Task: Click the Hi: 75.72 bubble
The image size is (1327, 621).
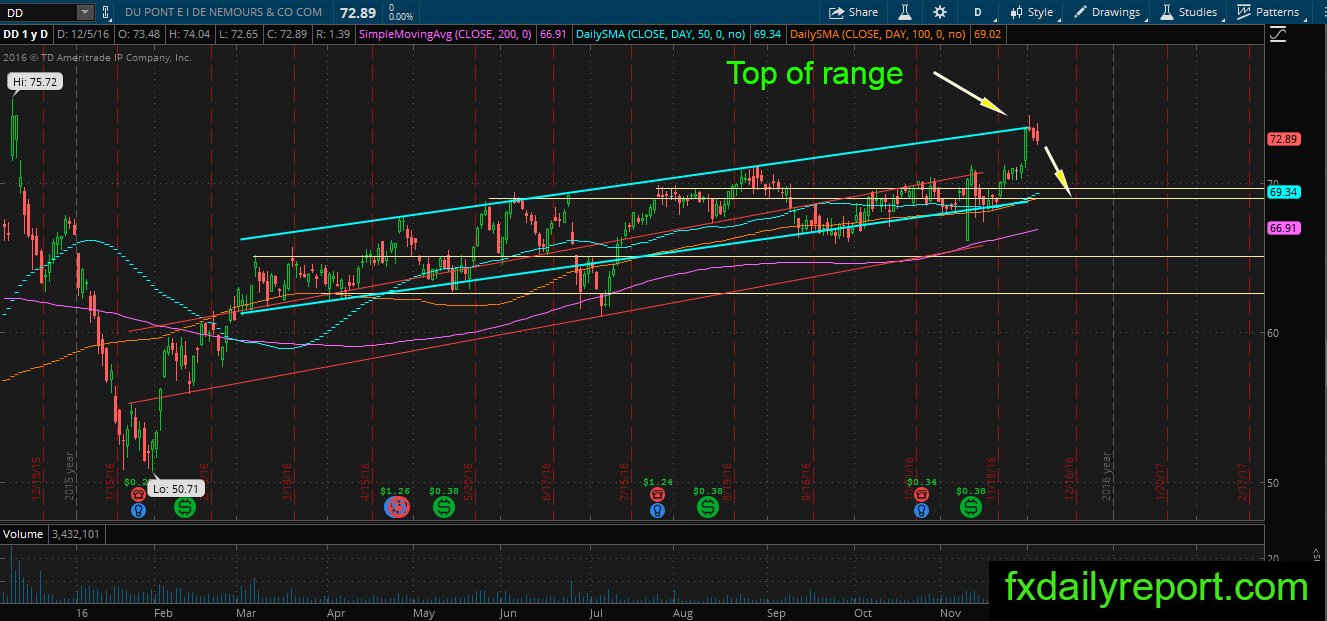Action: click(37, 83)
